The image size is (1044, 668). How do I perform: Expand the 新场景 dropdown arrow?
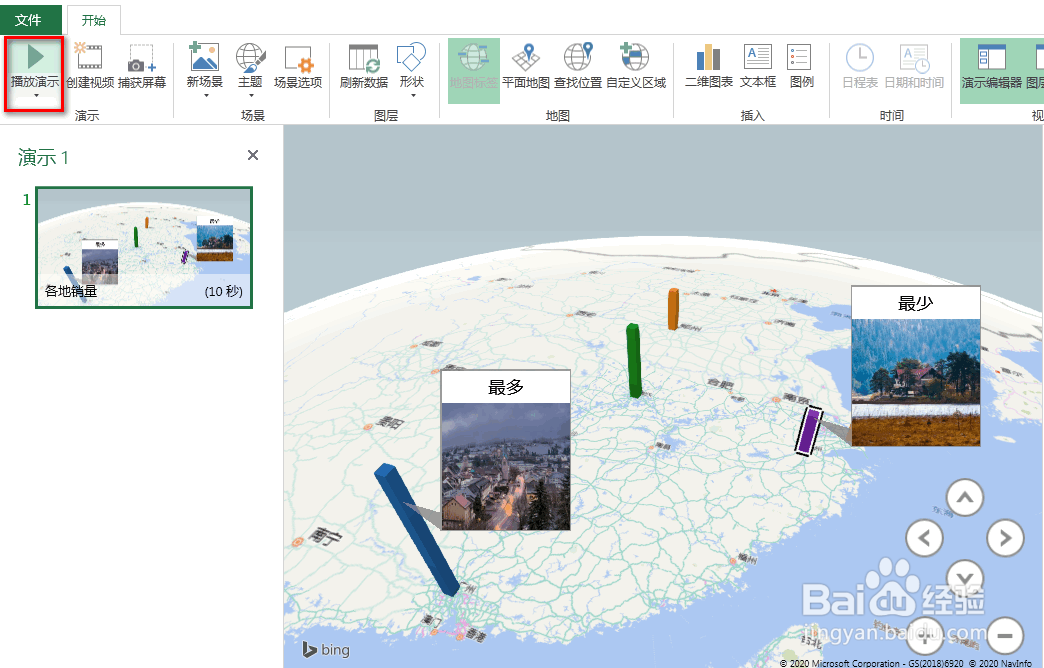(x=206, y=96)
